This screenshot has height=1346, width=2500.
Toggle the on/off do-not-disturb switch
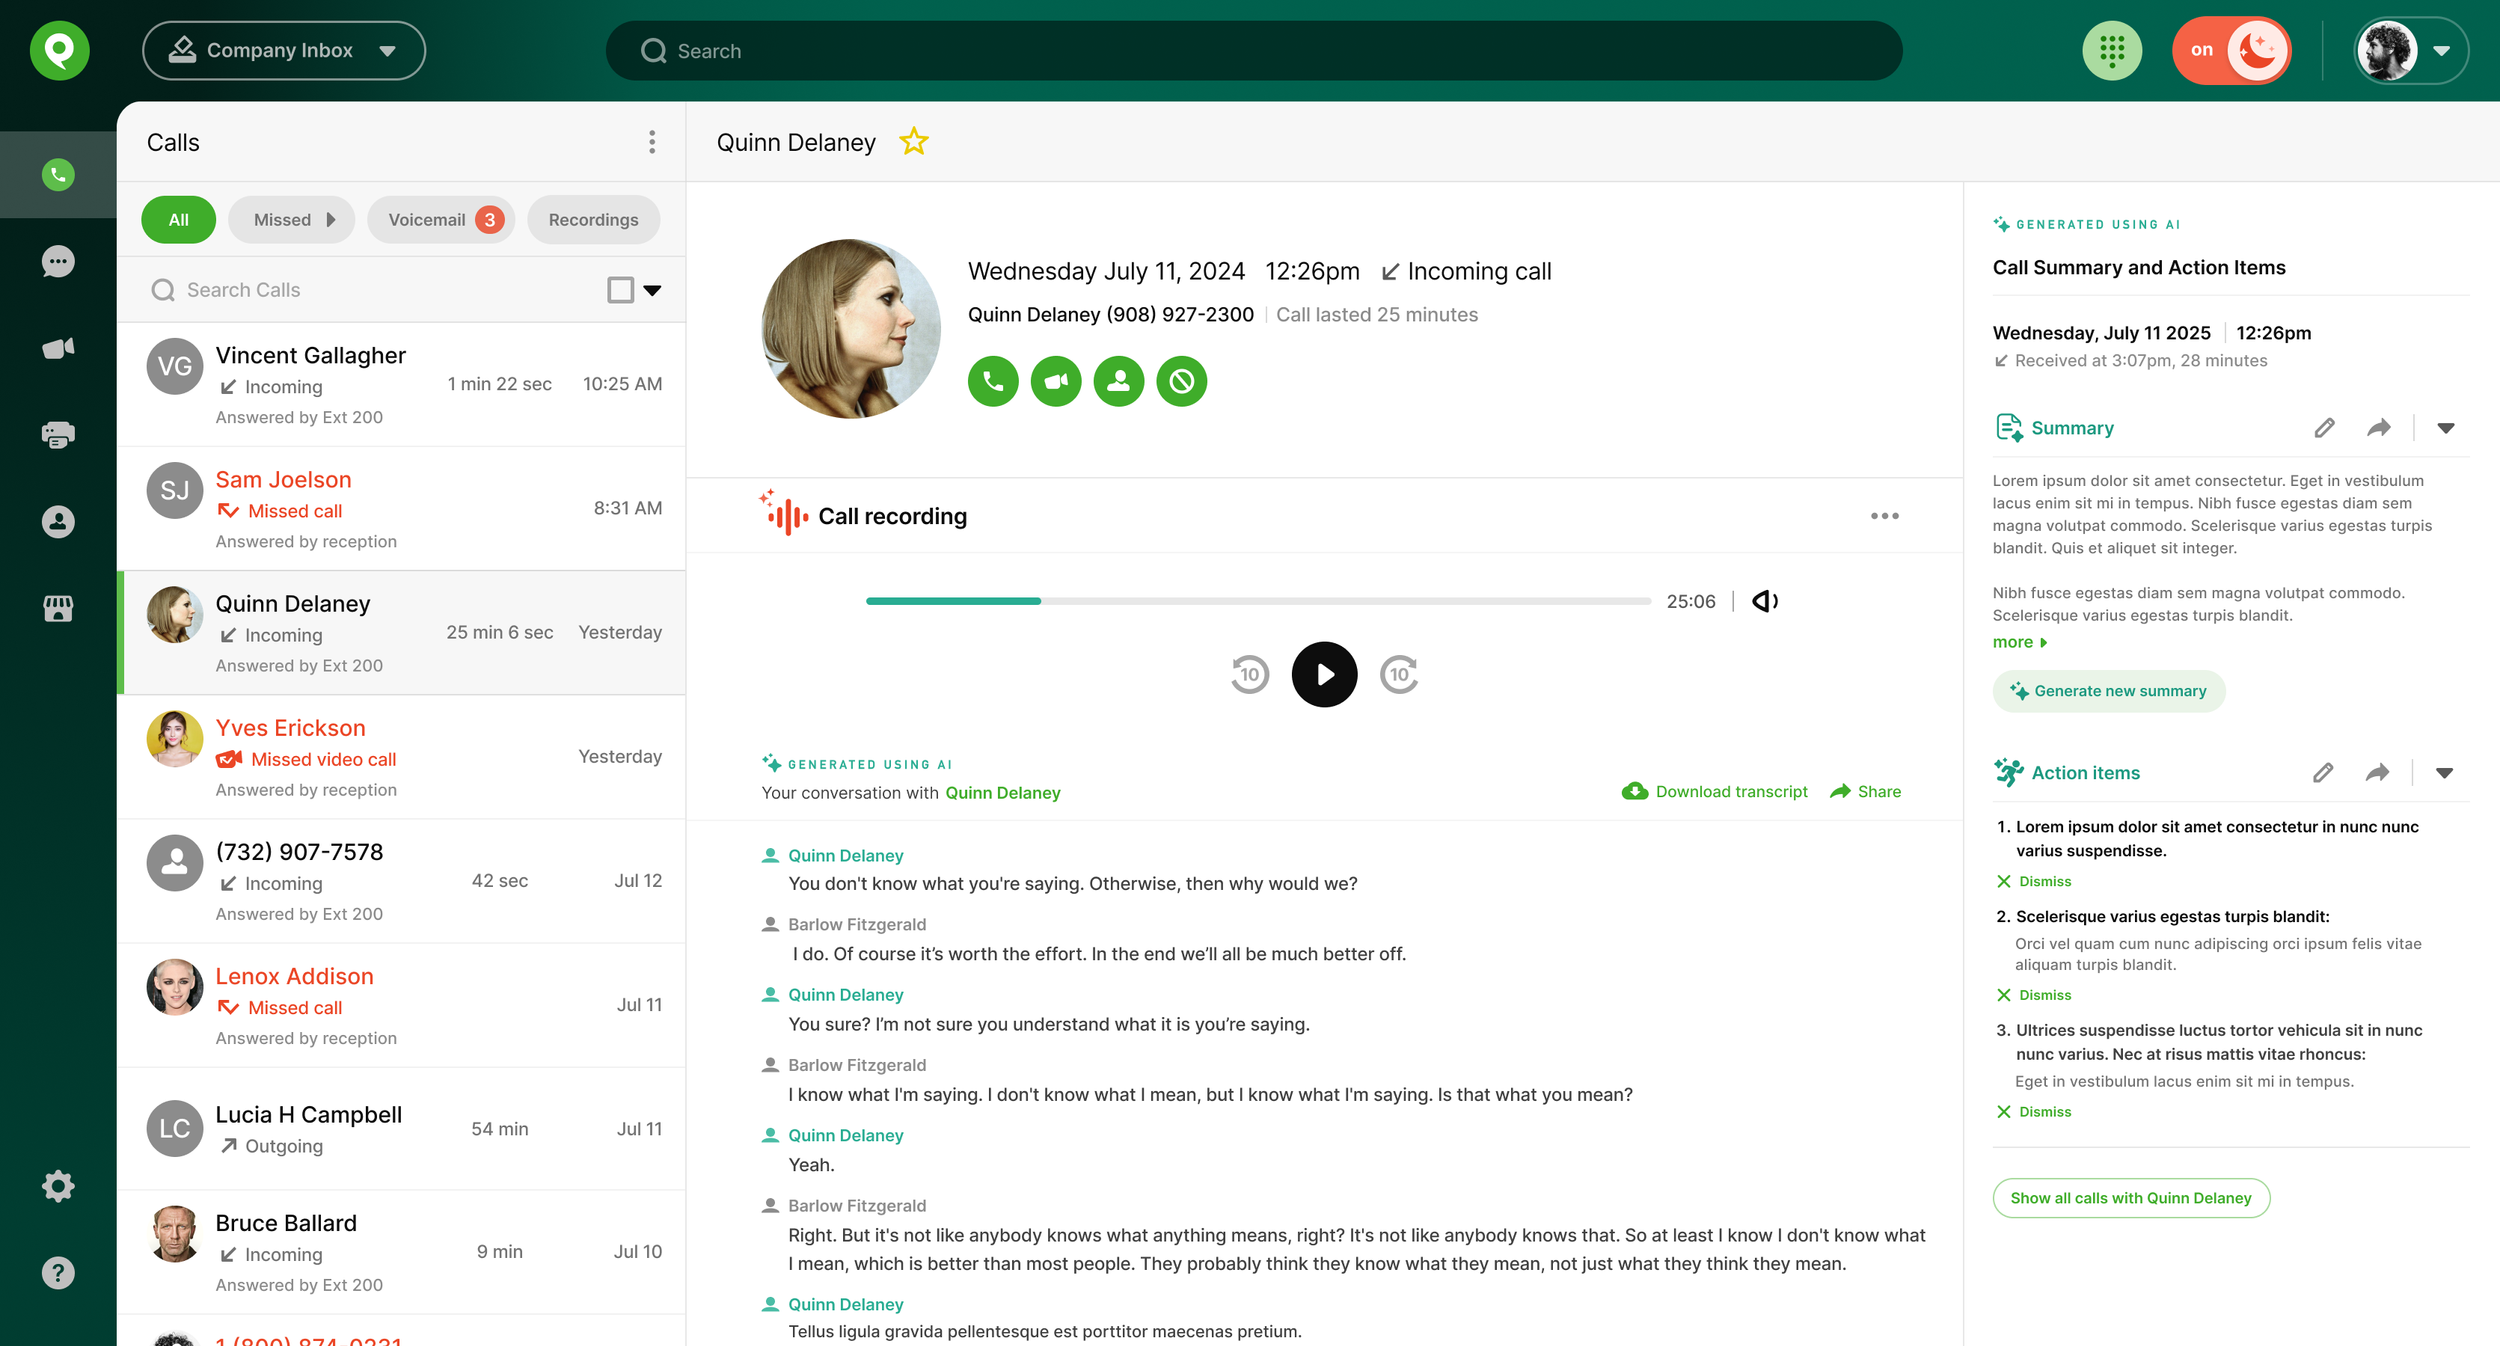tap(2231, 50)
